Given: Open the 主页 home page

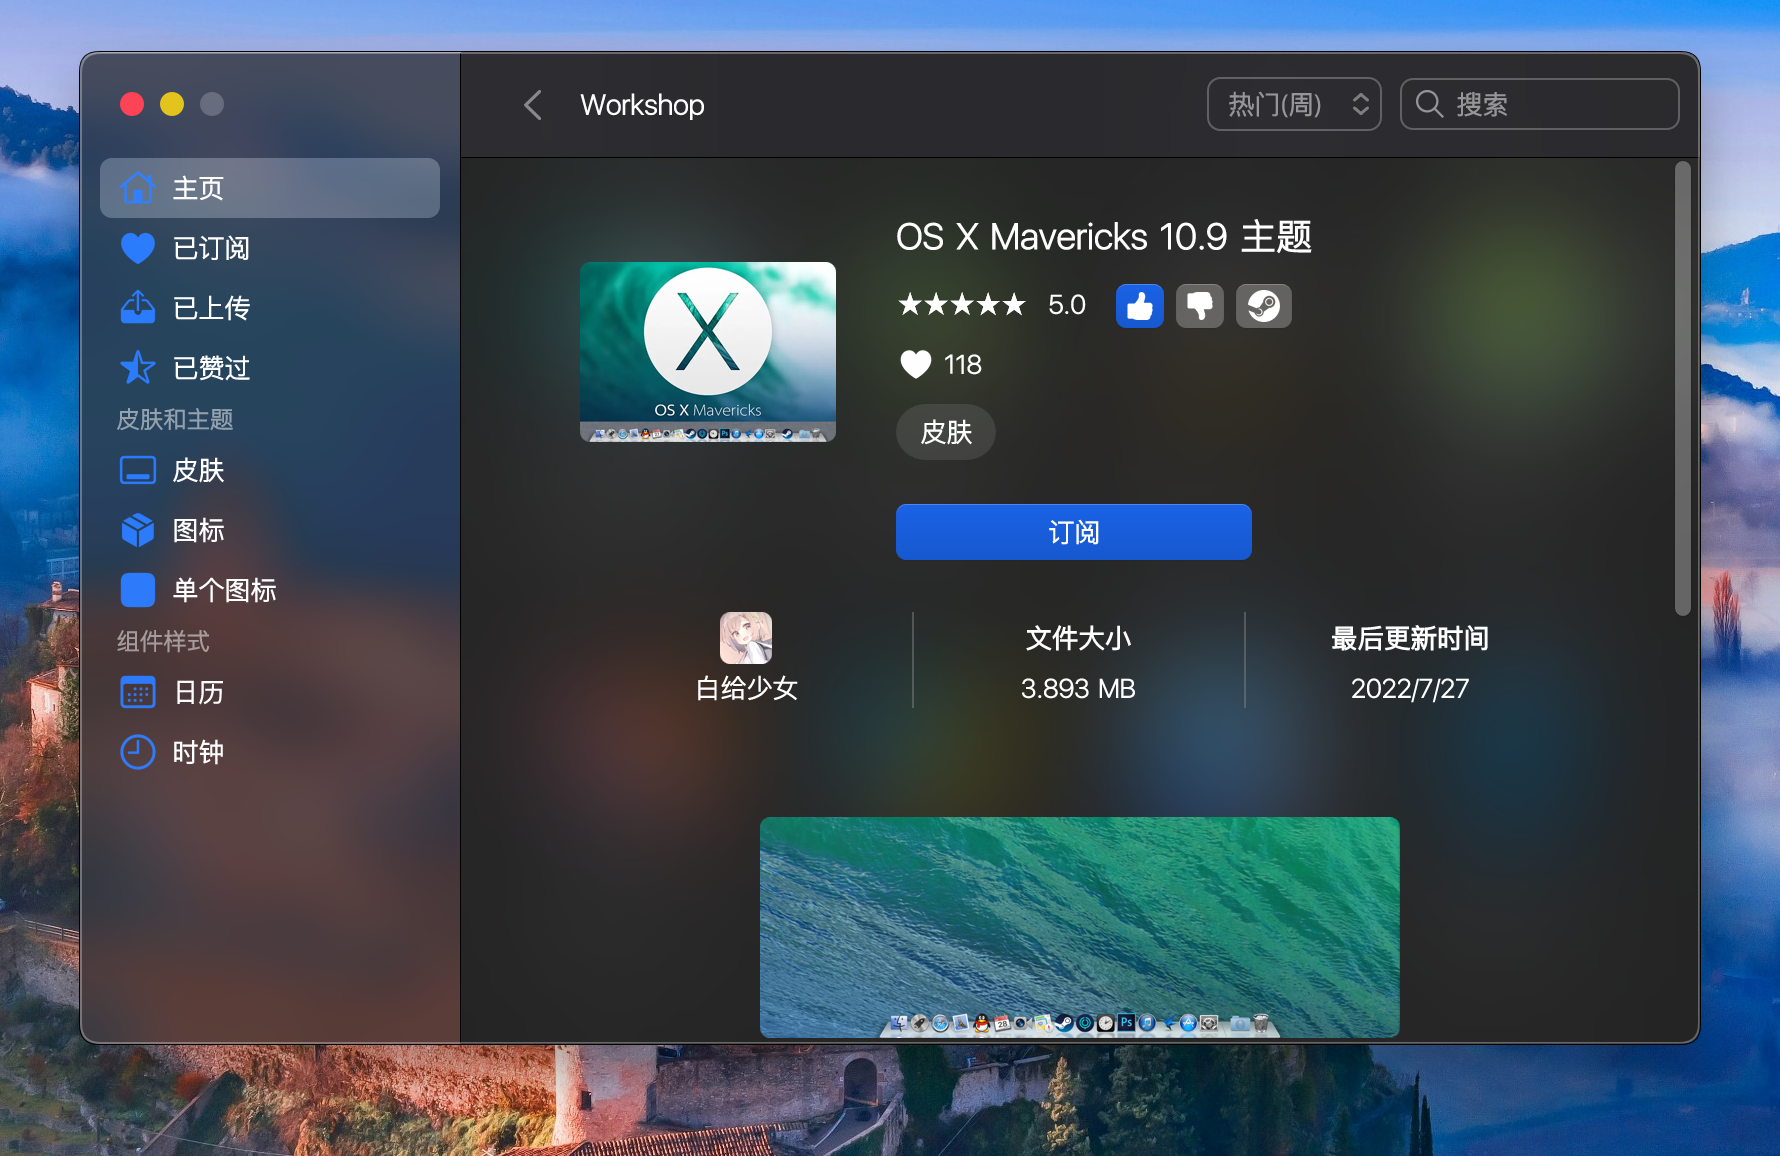Looking at the screenshot, I should click(x=270, y=188).
